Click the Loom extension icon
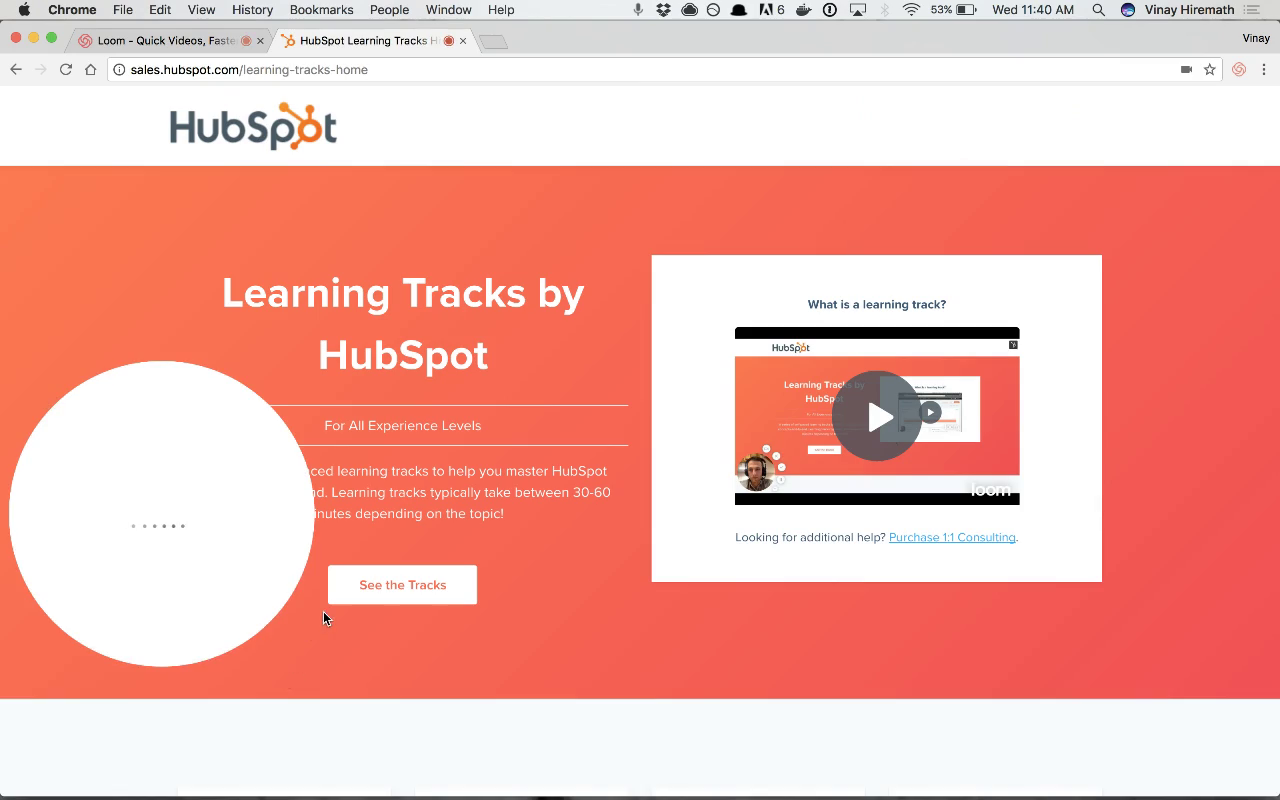This screenshot has width=1280, height=800. pyautogui.click(x=1239, y=70)
